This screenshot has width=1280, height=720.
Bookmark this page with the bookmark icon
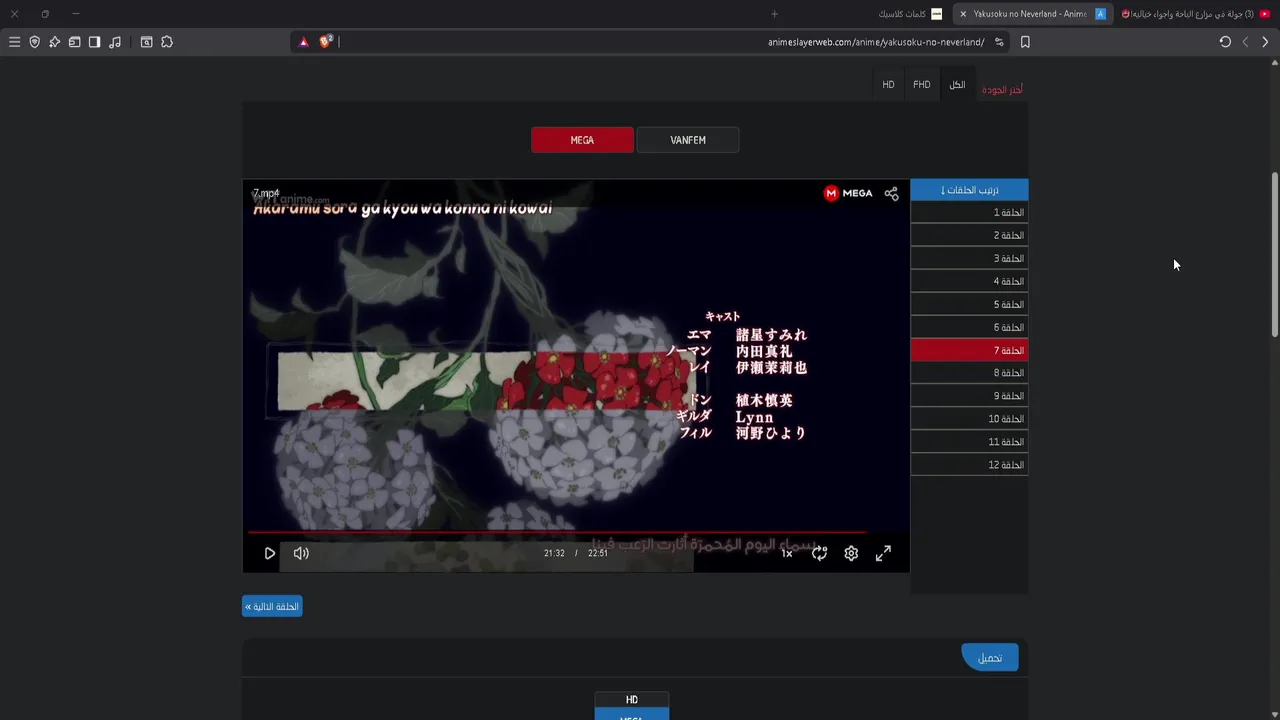(1025, 42)
